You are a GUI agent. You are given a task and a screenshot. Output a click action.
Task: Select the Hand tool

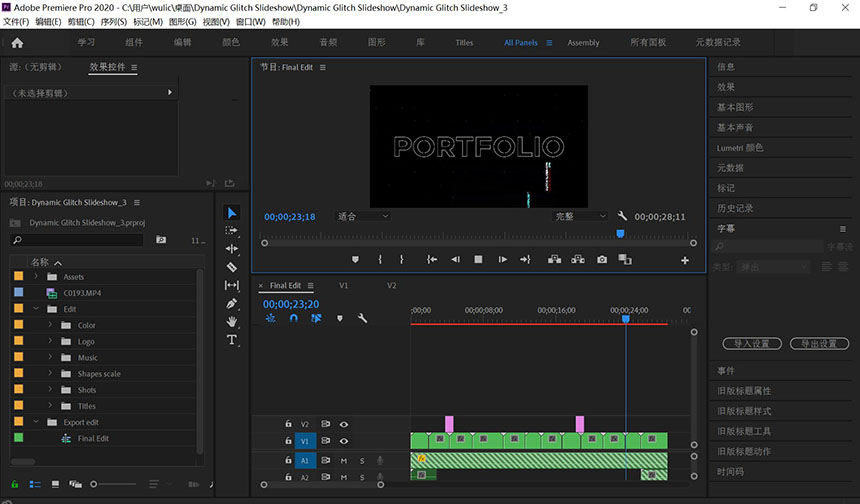pyautogui.click(x=232, y=321)
